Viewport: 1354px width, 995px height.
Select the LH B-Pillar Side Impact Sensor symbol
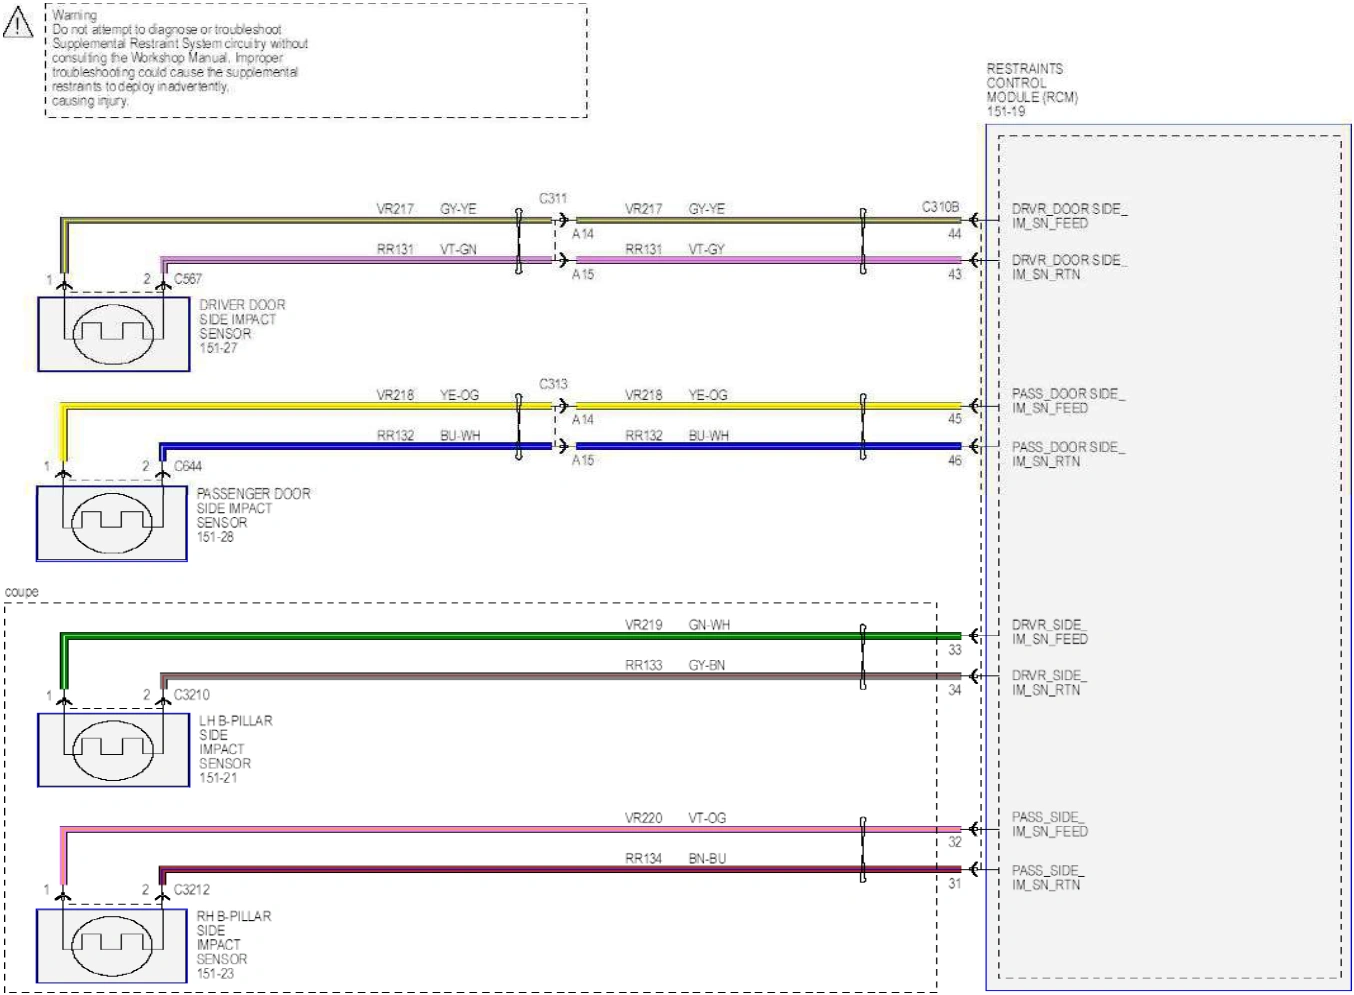coord(113,749)
